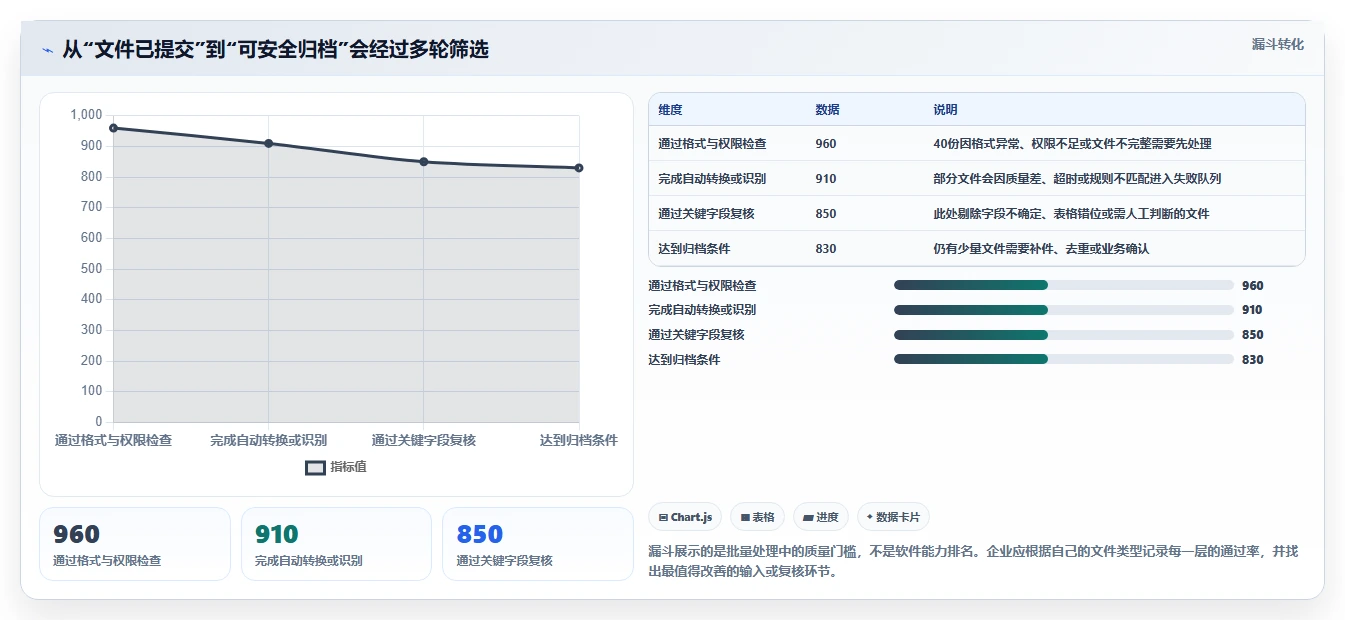Click progress bar for 达到归档条件
The height and width of the screenshot is (620, 1345).
(1064, 359)
